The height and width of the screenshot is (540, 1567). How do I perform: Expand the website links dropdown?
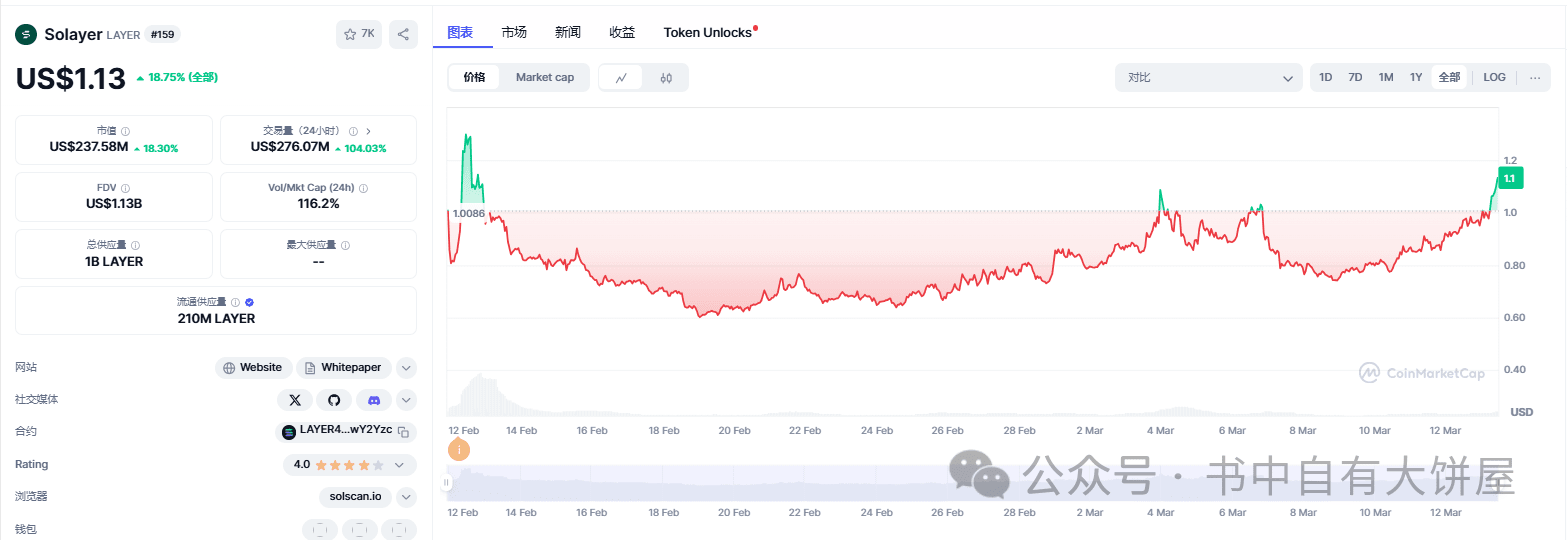(406, 368)
